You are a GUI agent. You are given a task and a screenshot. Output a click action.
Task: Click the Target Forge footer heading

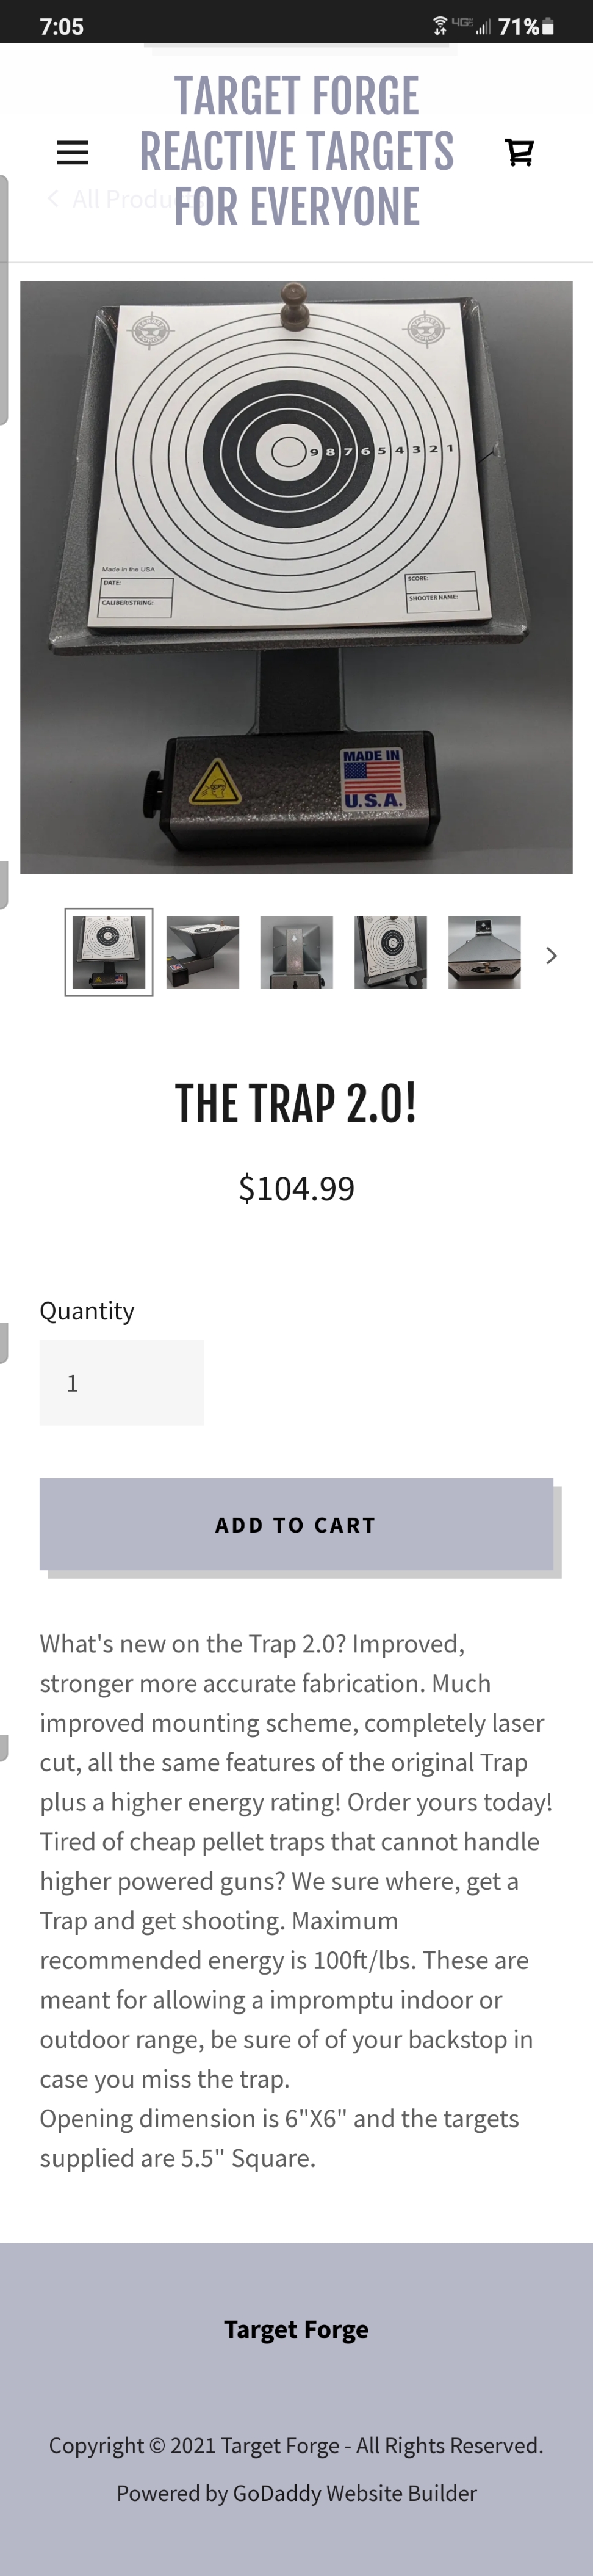(296, 2329)
